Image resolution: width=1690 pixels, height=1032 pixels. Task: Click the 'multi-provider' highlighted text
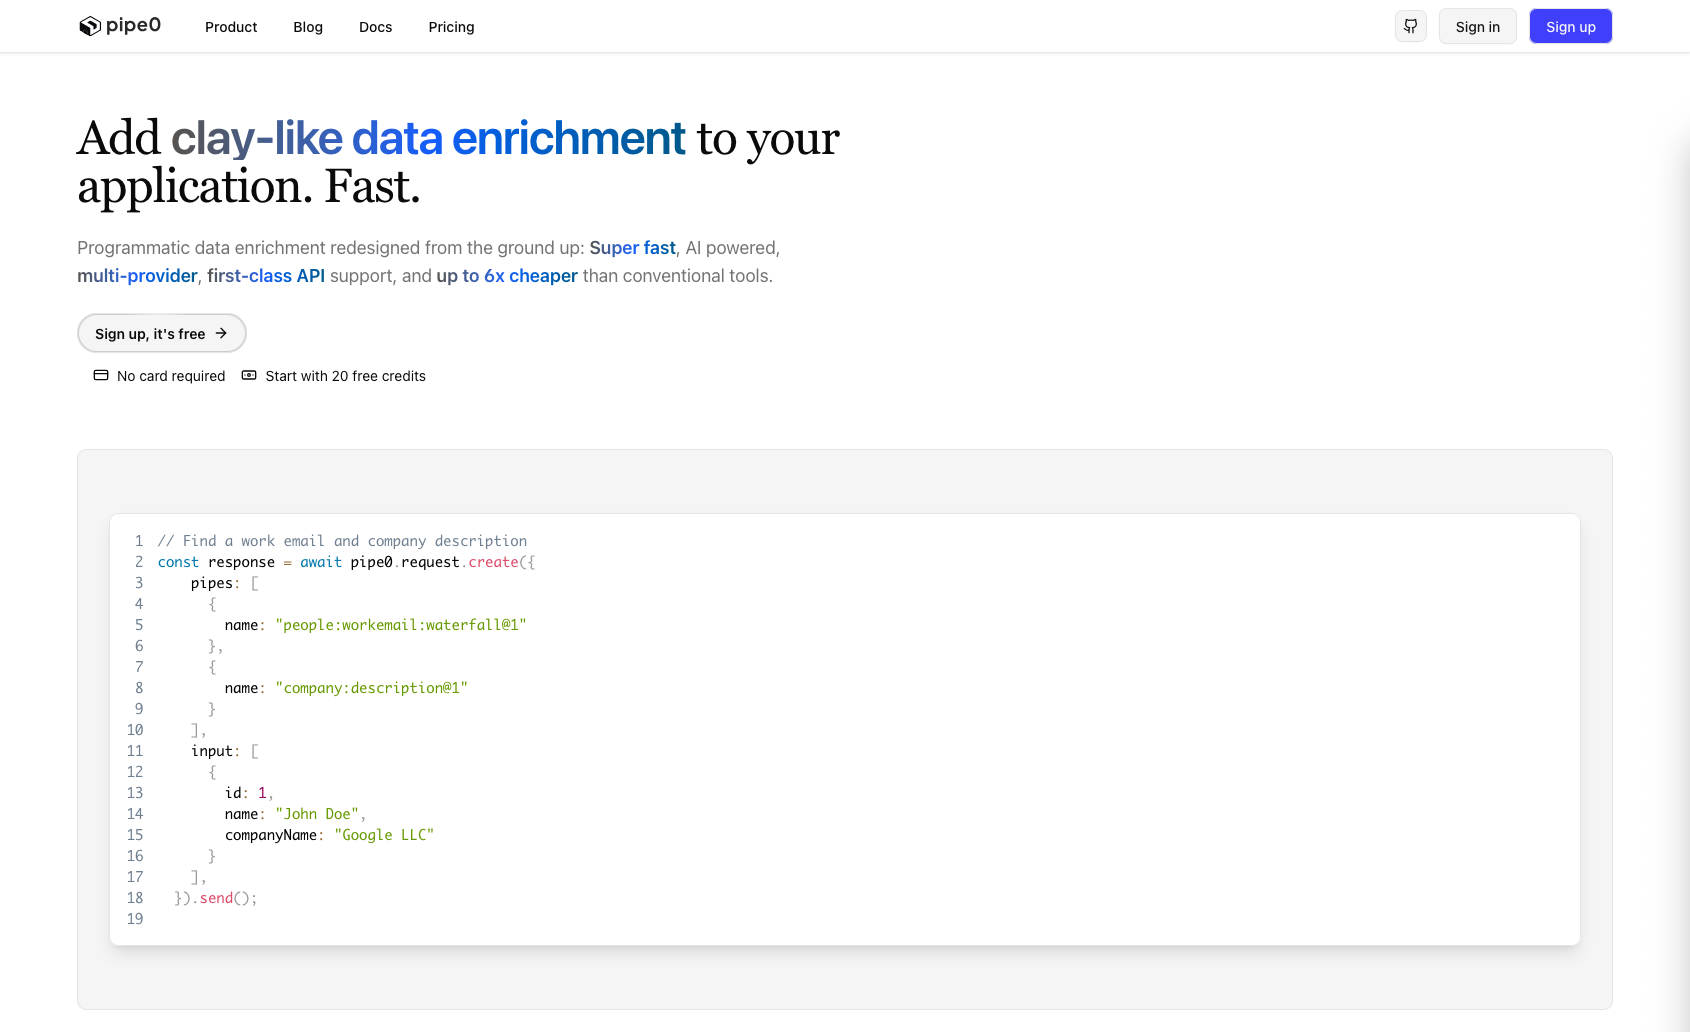(x=137, y=276)
